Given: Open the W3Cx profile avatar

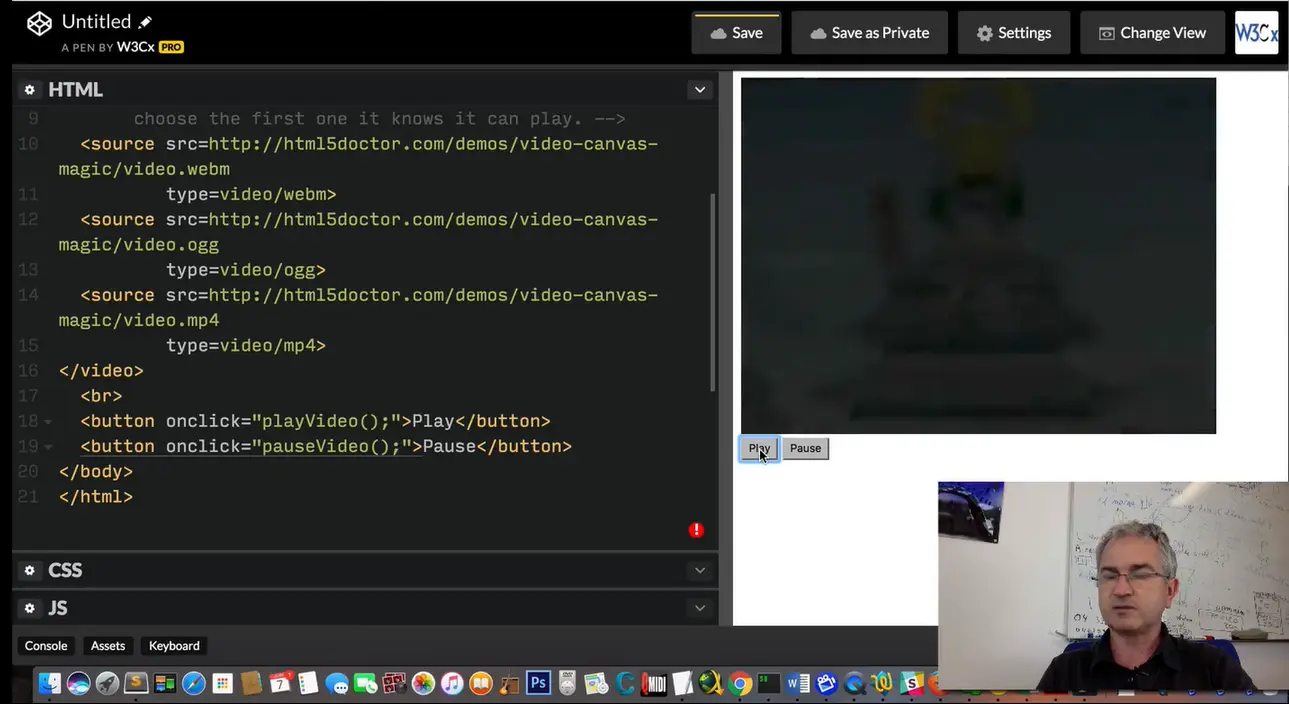Looking at the screenshot, I should pos(1257,33).
